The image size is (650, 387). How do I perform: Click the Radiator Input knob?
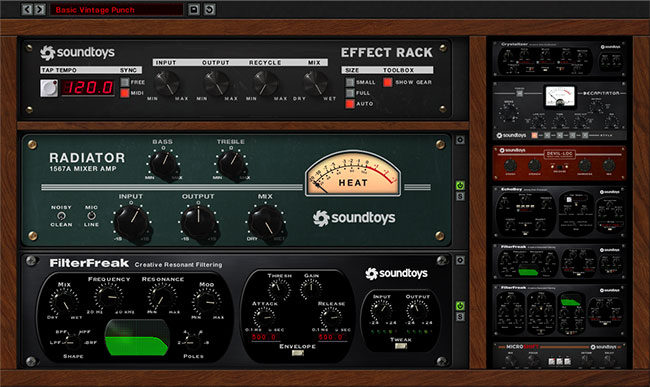click(131, 223)
